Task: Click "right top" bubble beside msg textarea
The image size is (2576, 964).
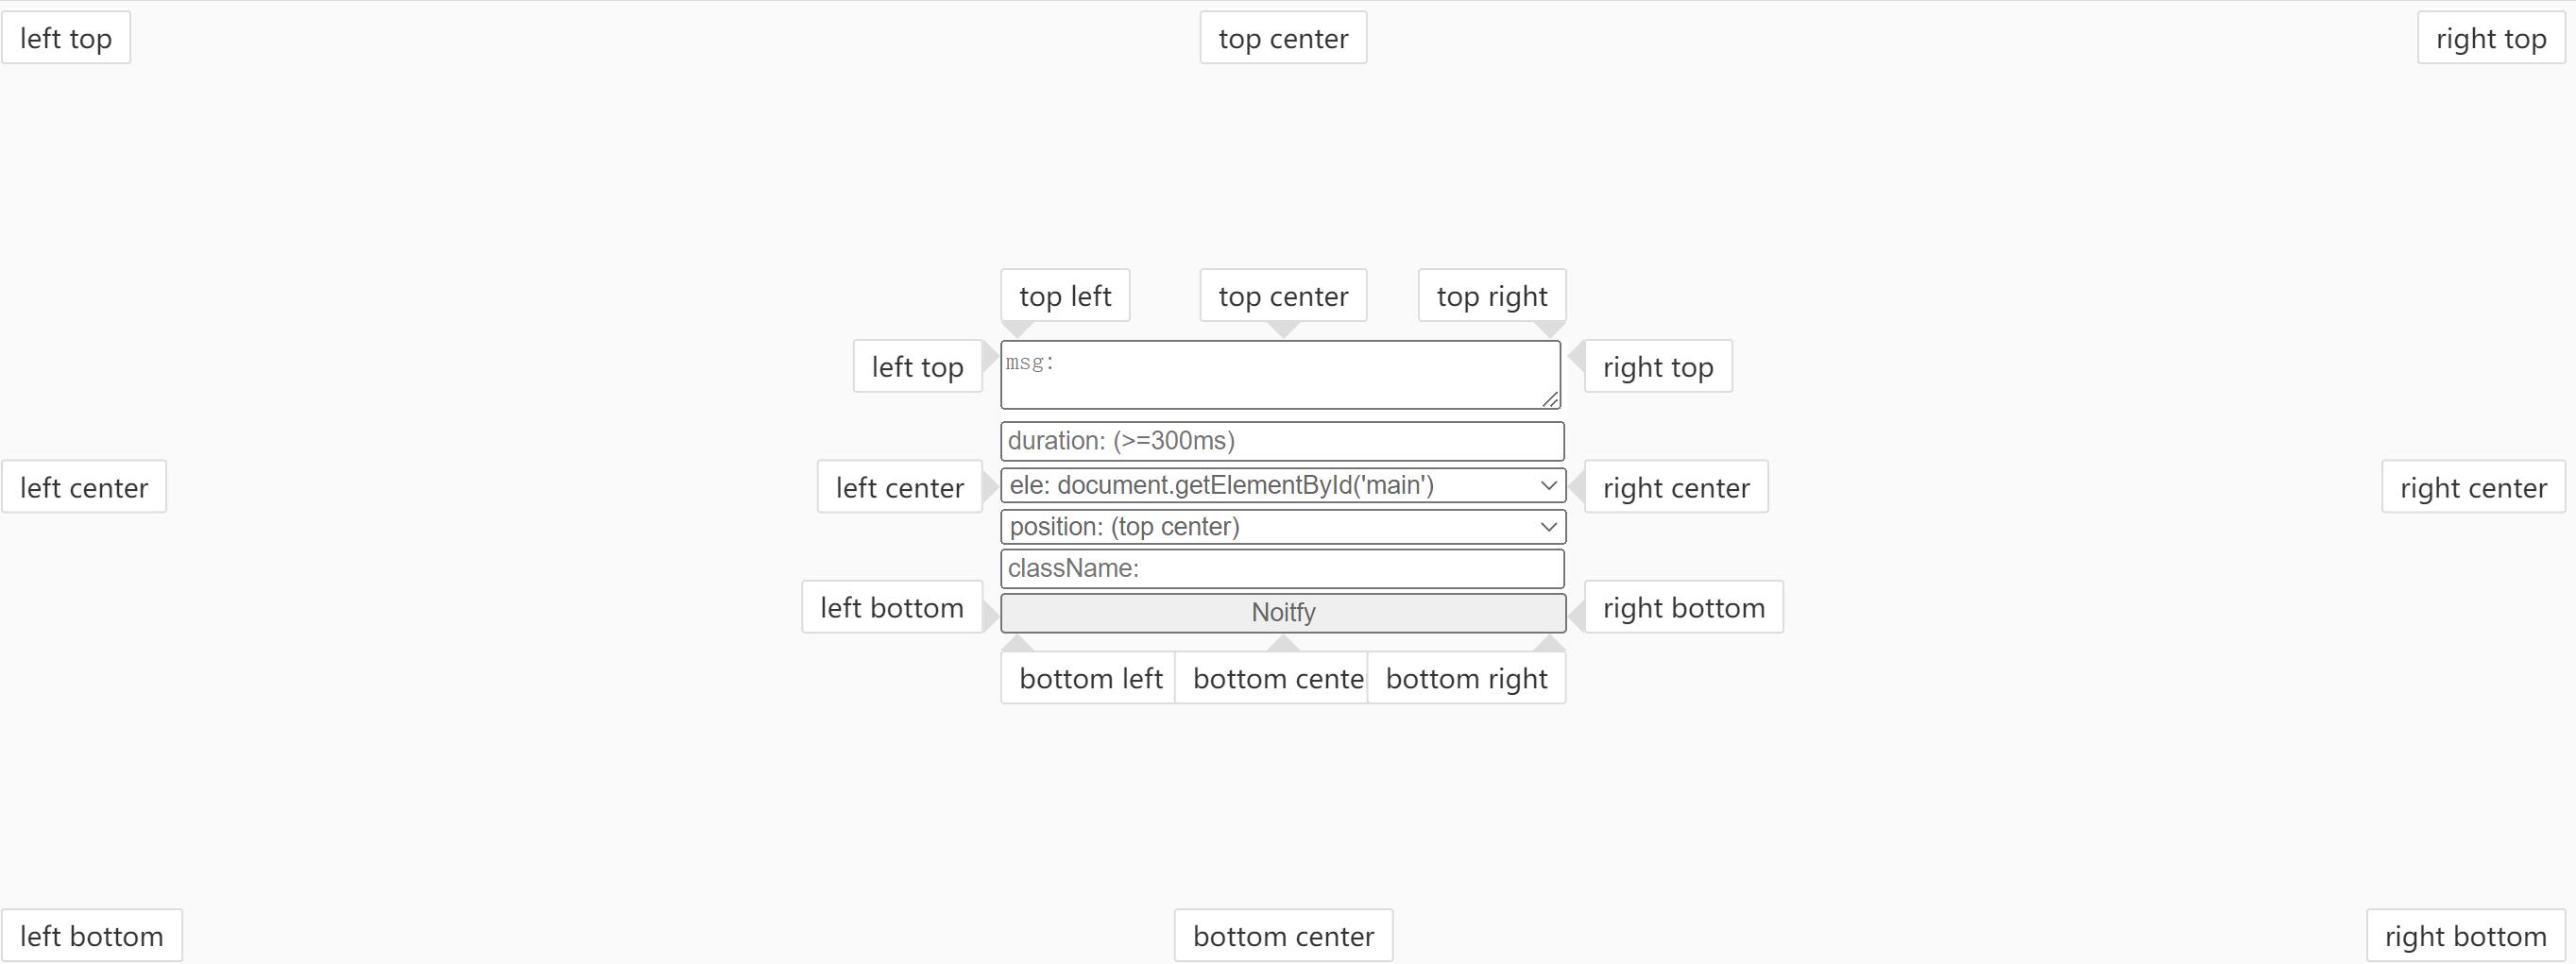Action: [1658, 367]
